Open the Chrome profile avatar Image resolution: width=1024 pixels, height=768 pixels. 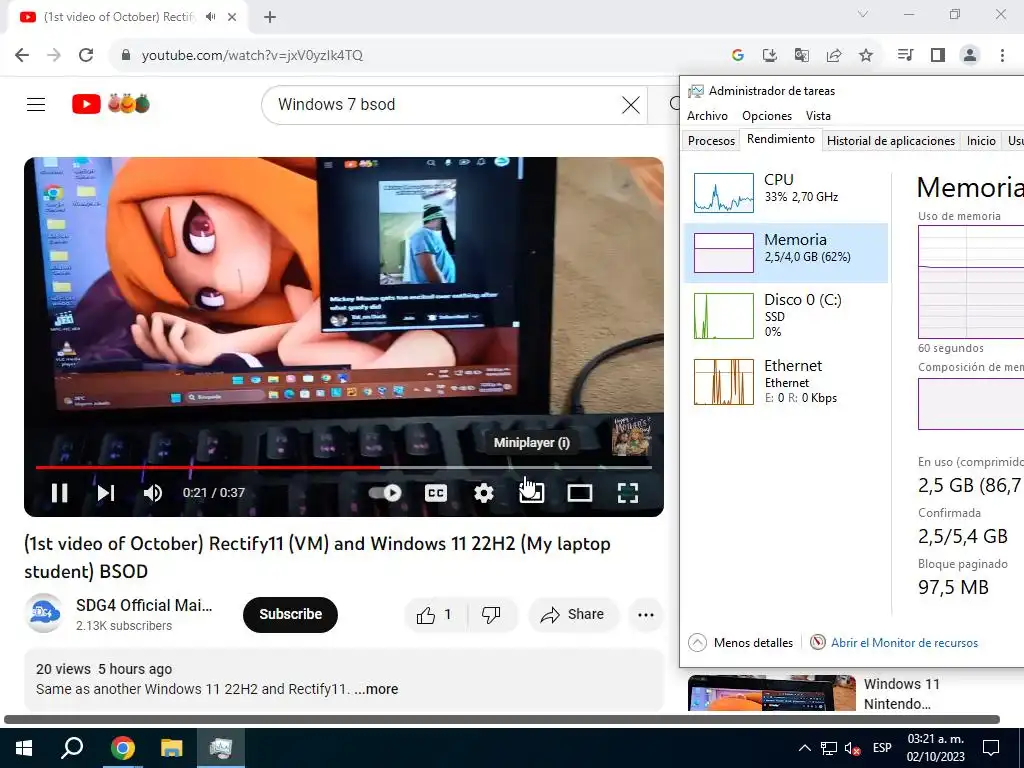(970, 55)
